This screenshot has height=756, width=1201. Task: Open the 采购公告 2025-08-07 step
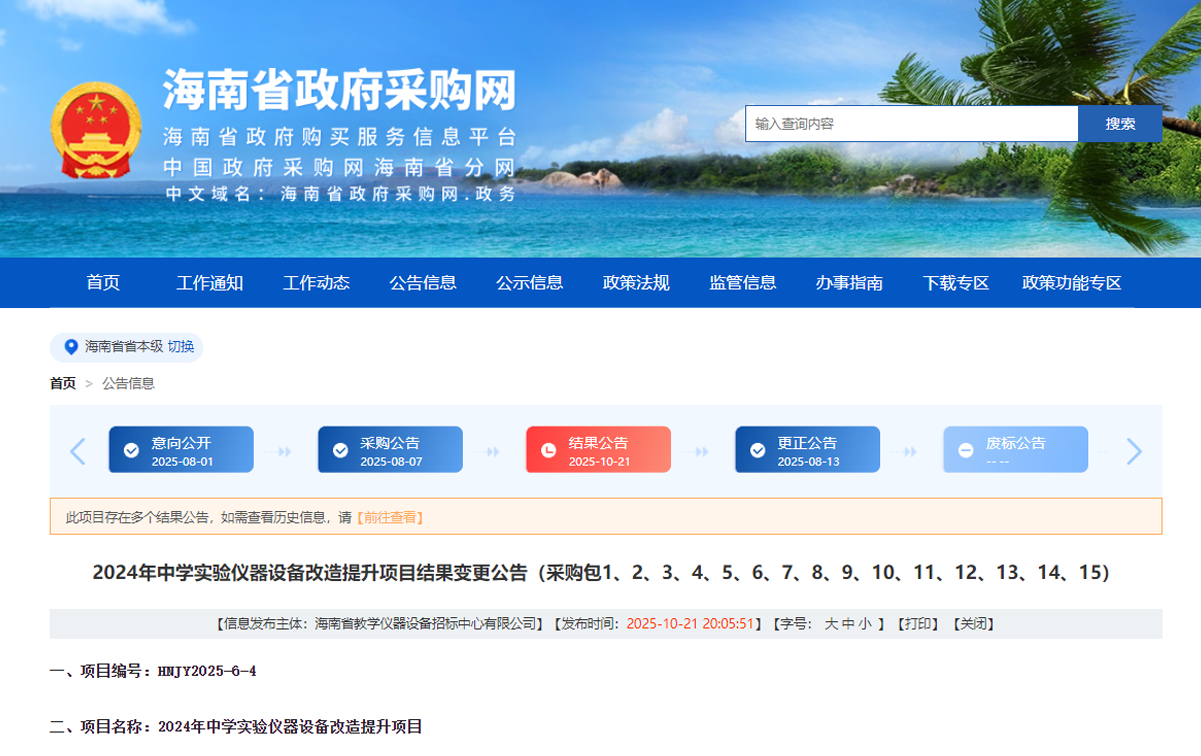(390, 450)
